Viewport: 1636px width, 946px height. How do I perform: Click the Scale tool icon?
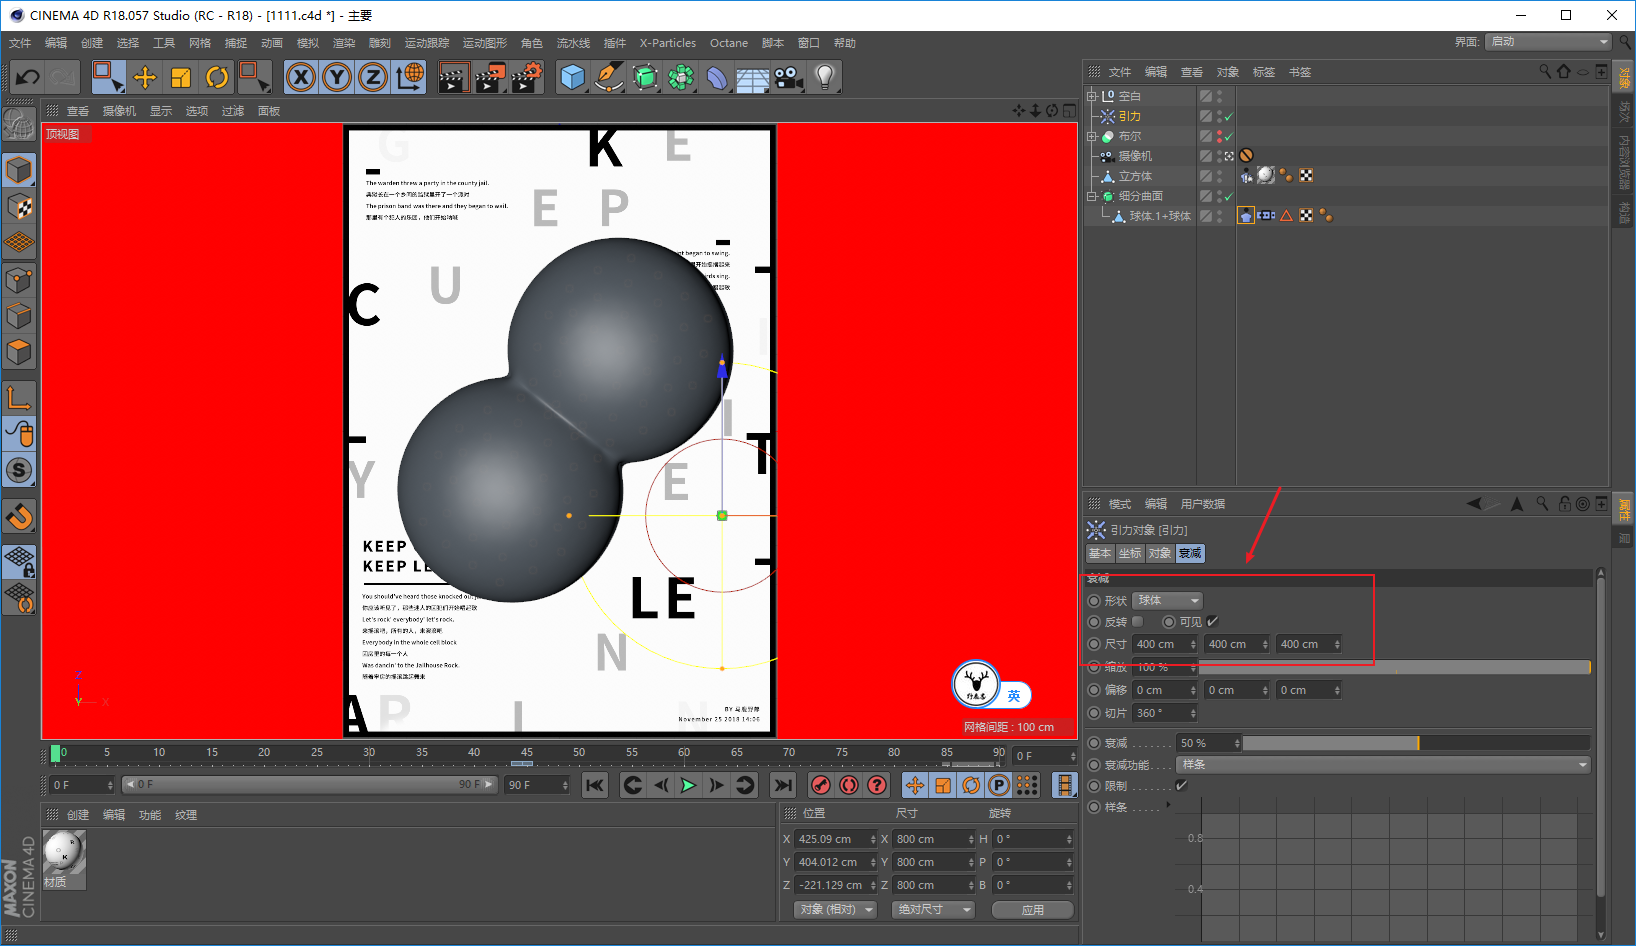click(181, 77)
